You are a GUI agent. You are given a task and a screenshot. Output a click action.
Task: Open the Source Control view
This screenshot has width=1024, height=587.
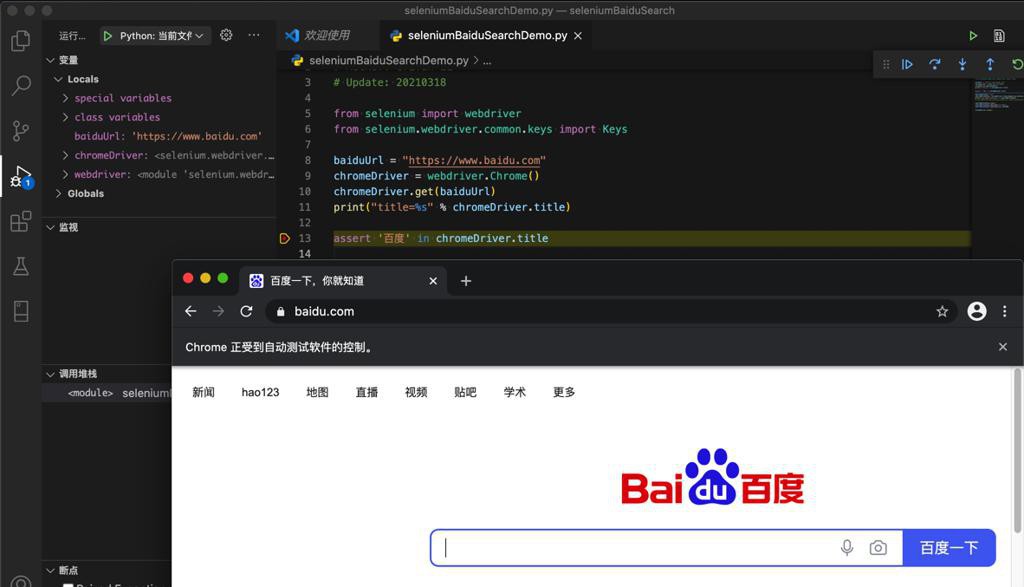[x=21, y=131]
